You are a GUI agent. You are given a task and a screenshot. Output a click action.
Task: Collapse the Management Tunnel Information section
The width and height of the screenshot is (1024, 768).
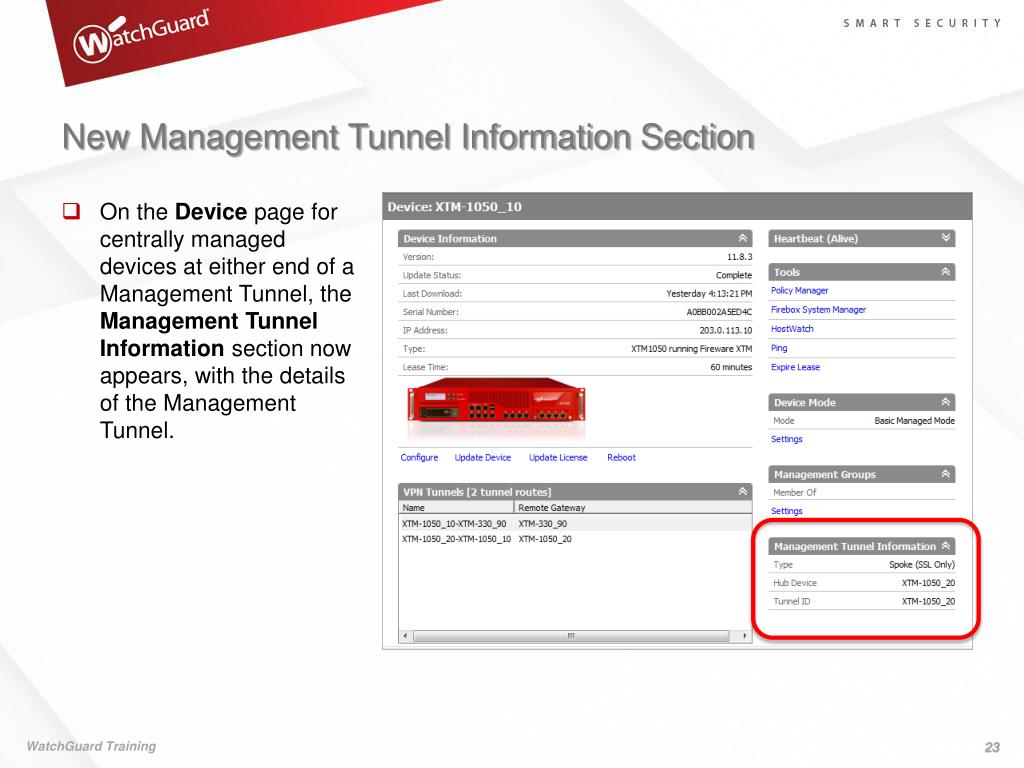click(946, 546)
